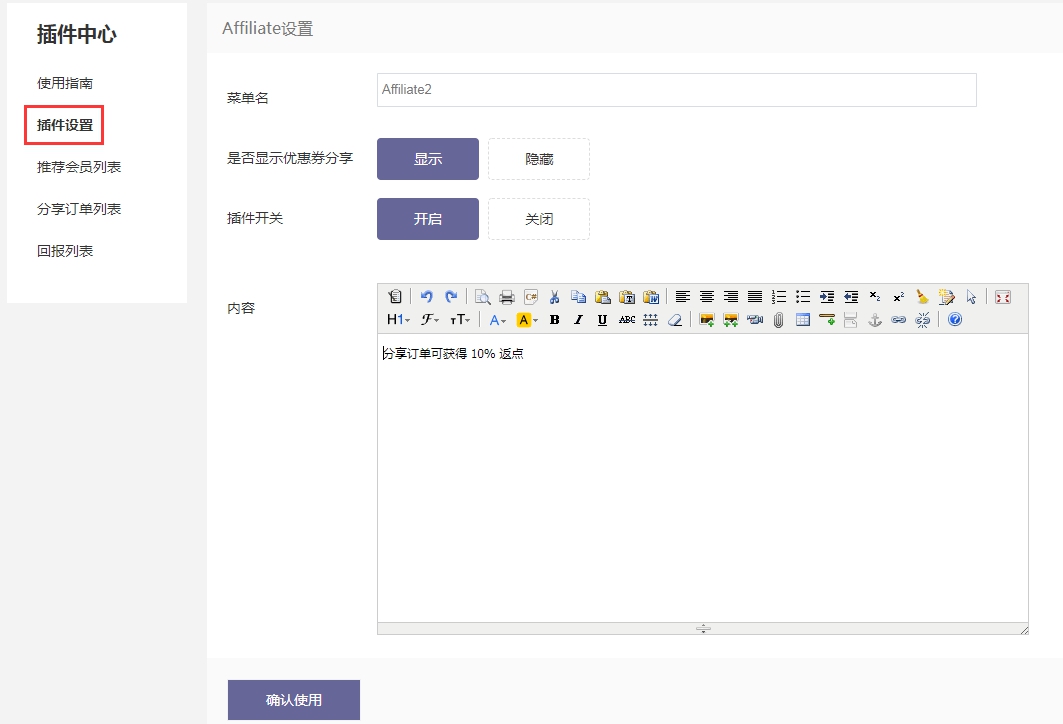Select 隐藏 for coupon sharing display

click(x=539, y=159)
